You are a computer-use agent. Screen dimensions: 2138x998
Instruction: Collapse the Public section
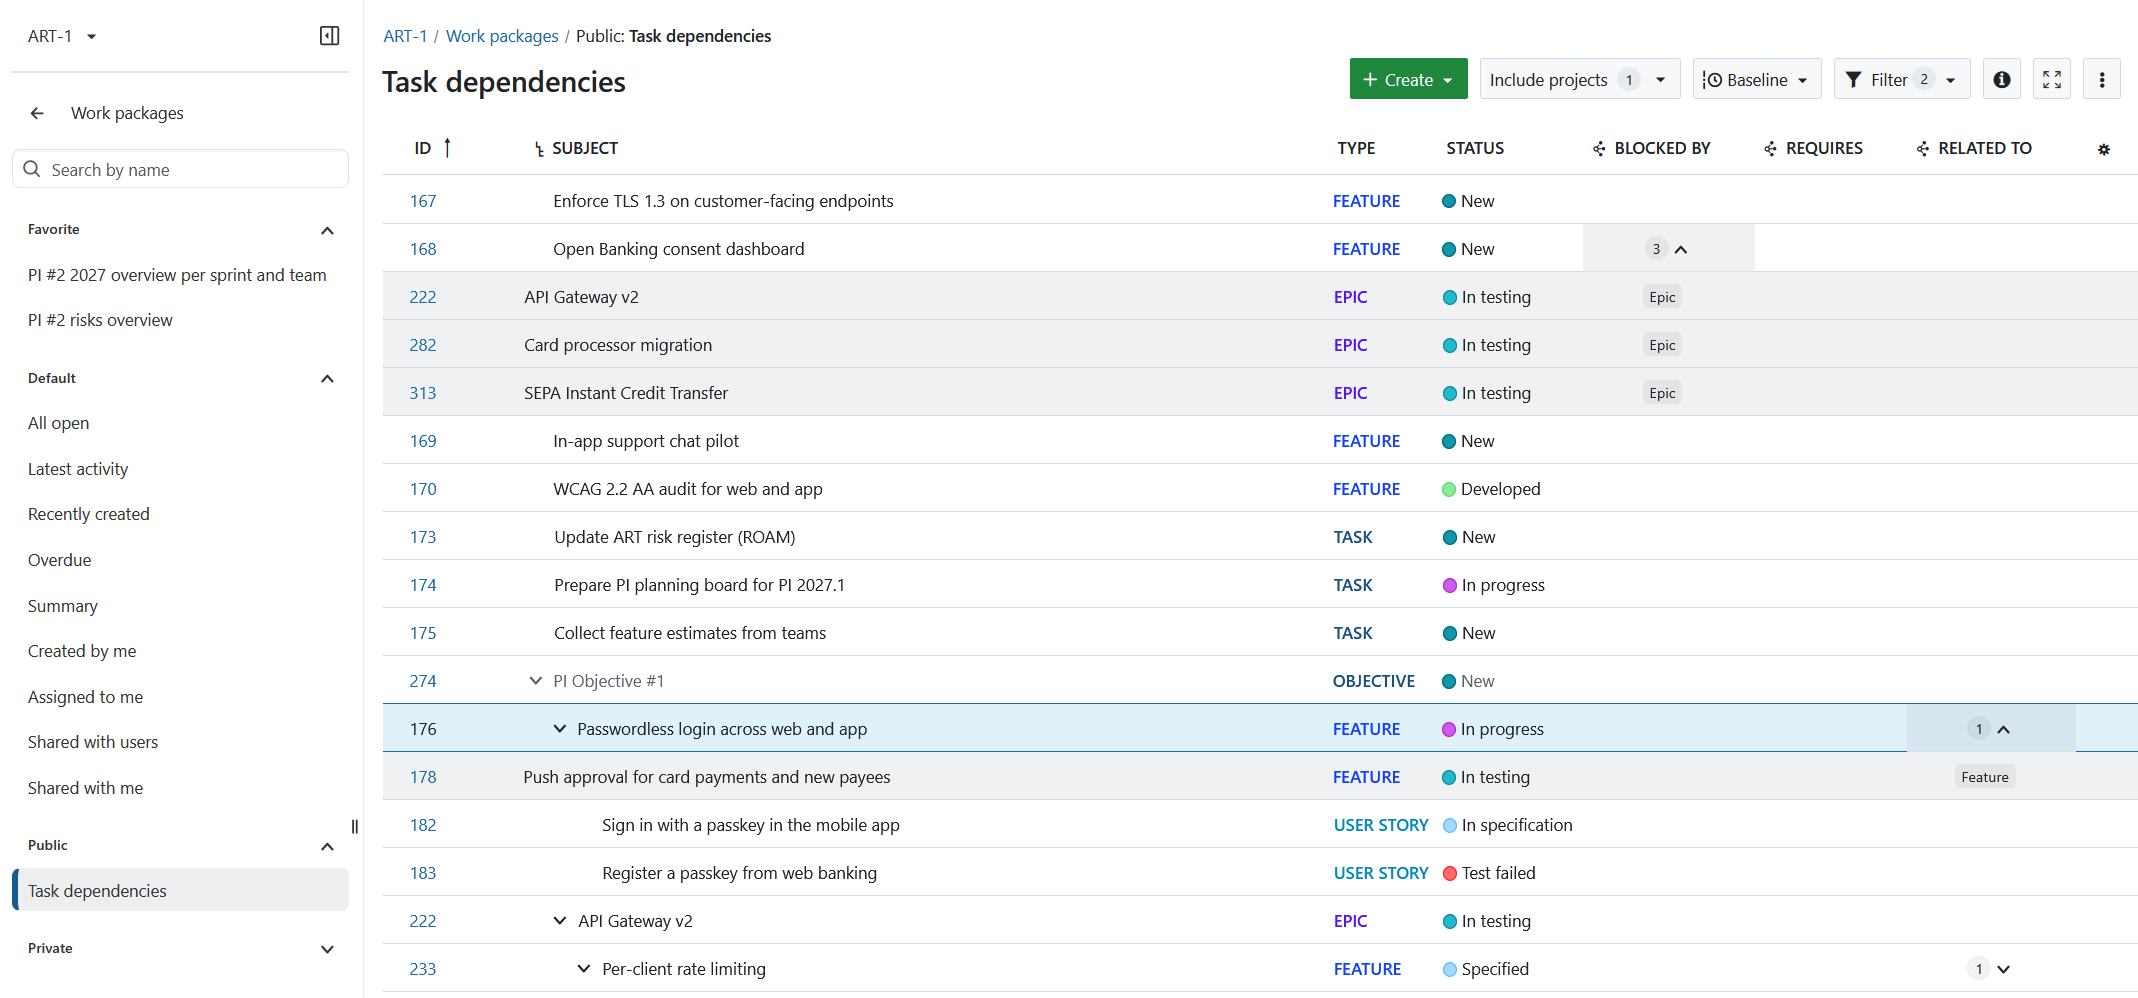click(x=327, y=846)
